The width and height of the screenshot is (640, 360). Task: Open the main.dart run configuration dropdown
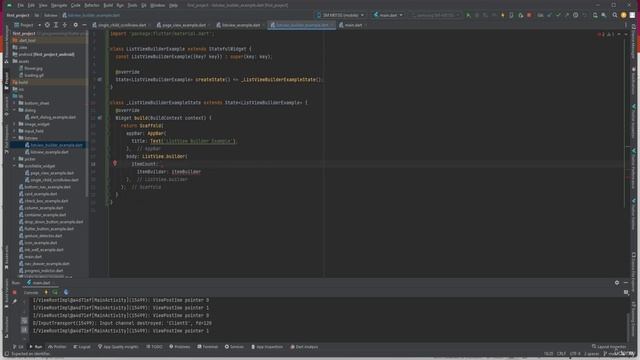(388, 15)
